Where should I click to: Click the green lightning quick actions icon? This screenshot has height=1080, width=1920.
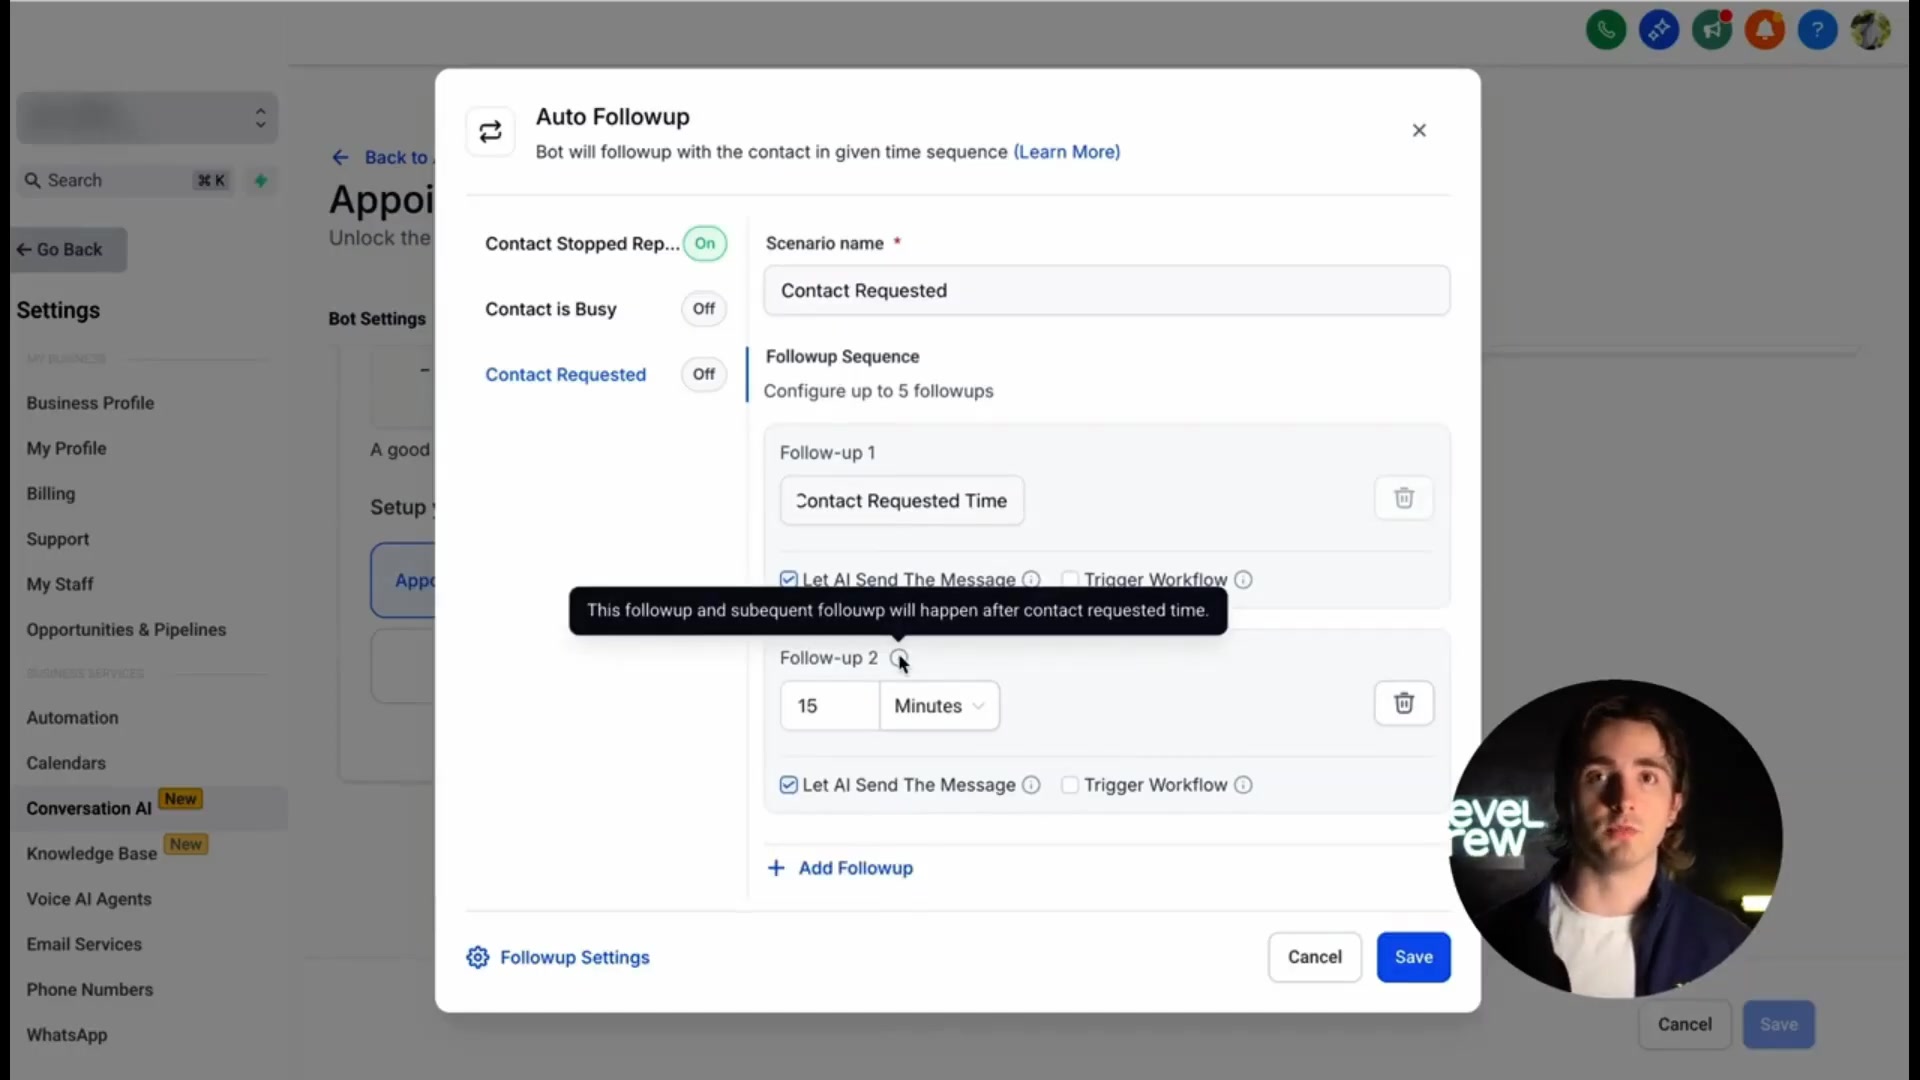click(x=260, y=181)
